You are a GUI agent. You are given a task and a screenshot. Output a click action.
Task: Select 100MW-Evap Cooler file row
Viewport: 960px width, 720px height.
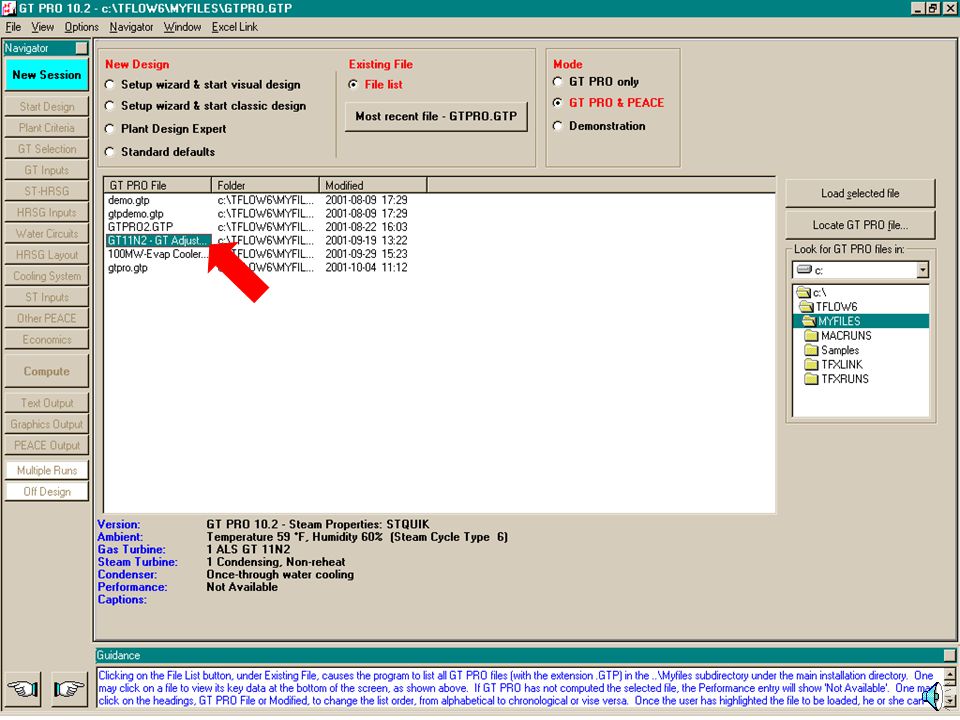coord(158,254)
